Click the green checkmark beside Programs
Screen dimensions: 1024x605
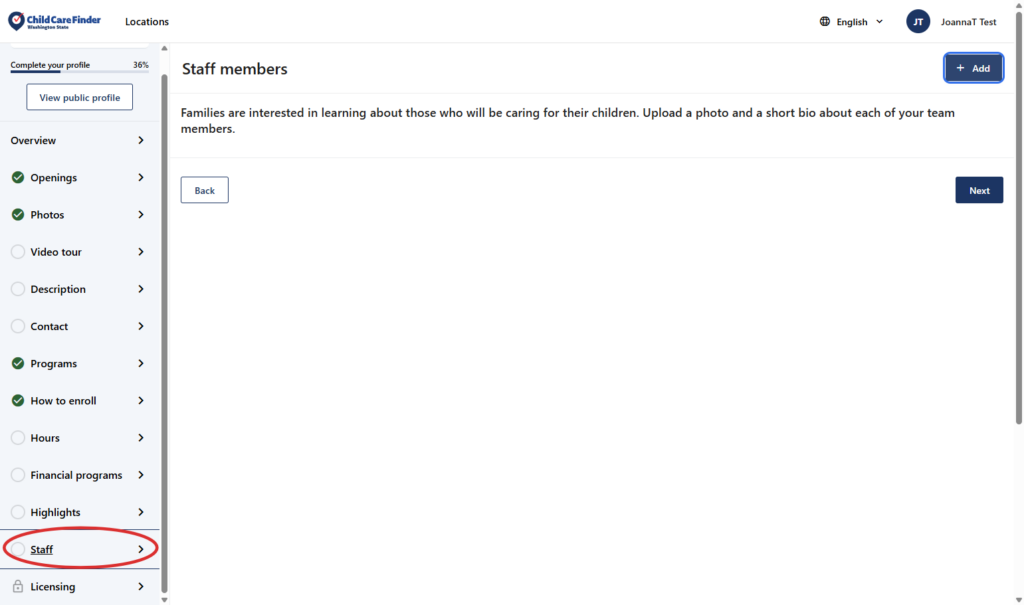[x=18, y=364]
